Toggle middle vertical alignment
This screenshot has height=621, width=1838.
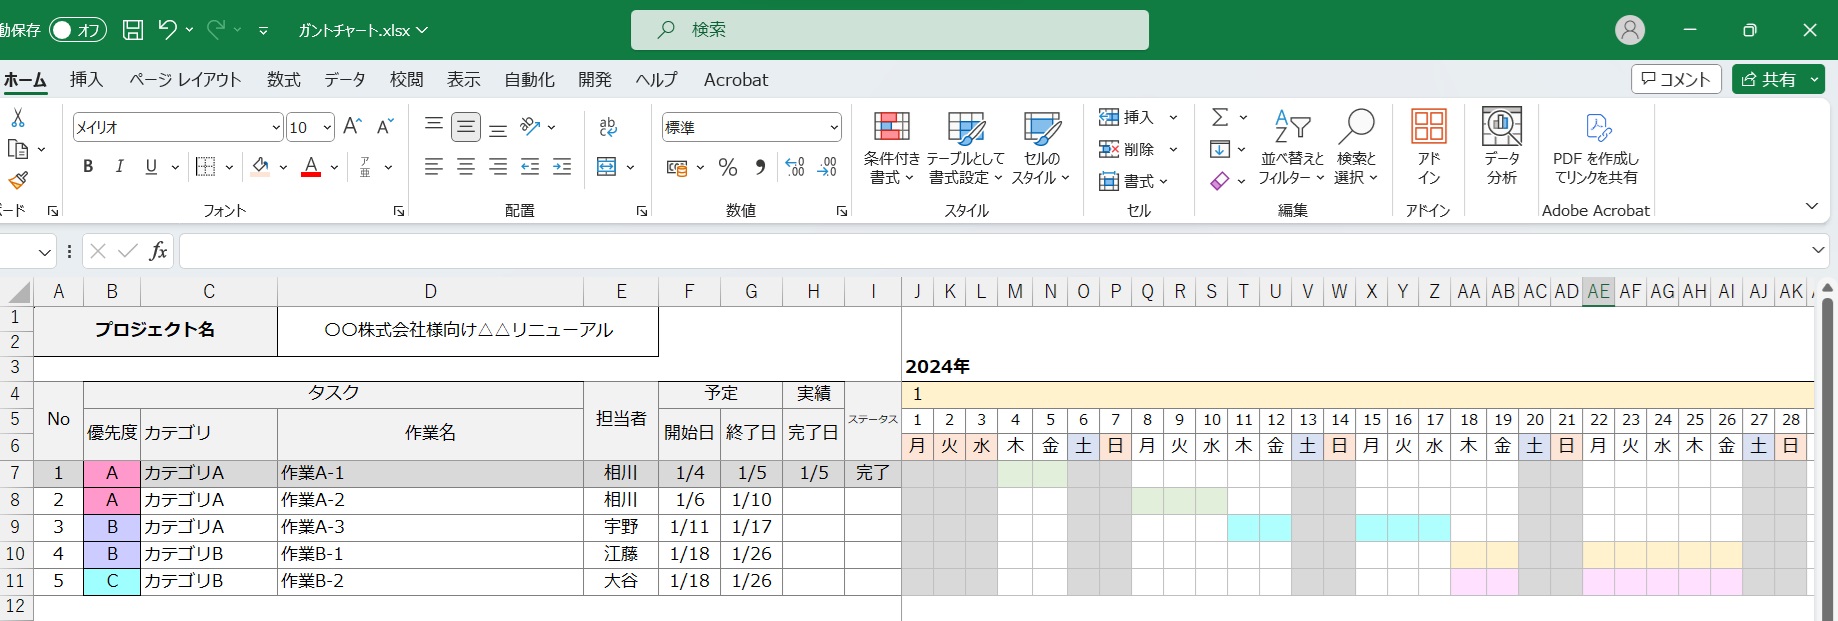click(x=466, y=126)
